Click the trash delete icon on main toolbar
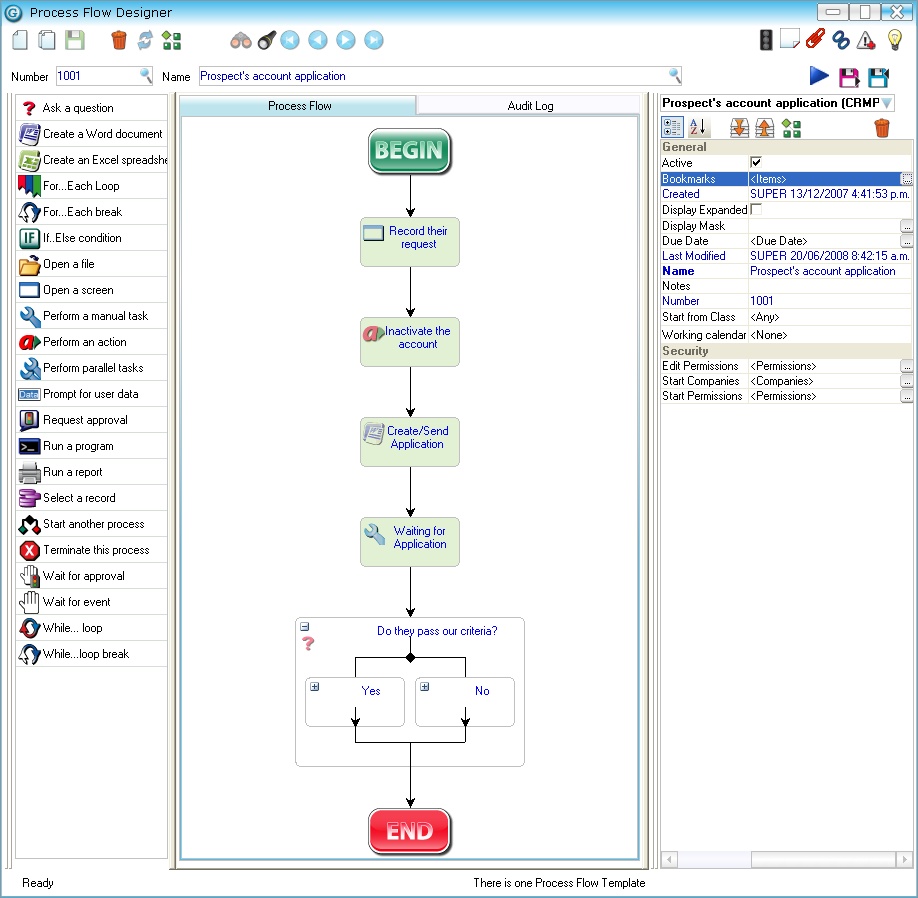 pos(117,40)
